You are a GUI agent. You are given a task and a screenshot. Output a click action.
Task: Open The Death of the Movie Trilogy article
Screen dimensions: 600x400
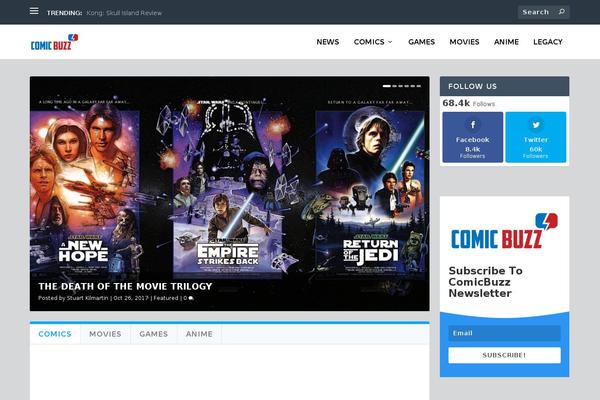(x=125, y=286)
